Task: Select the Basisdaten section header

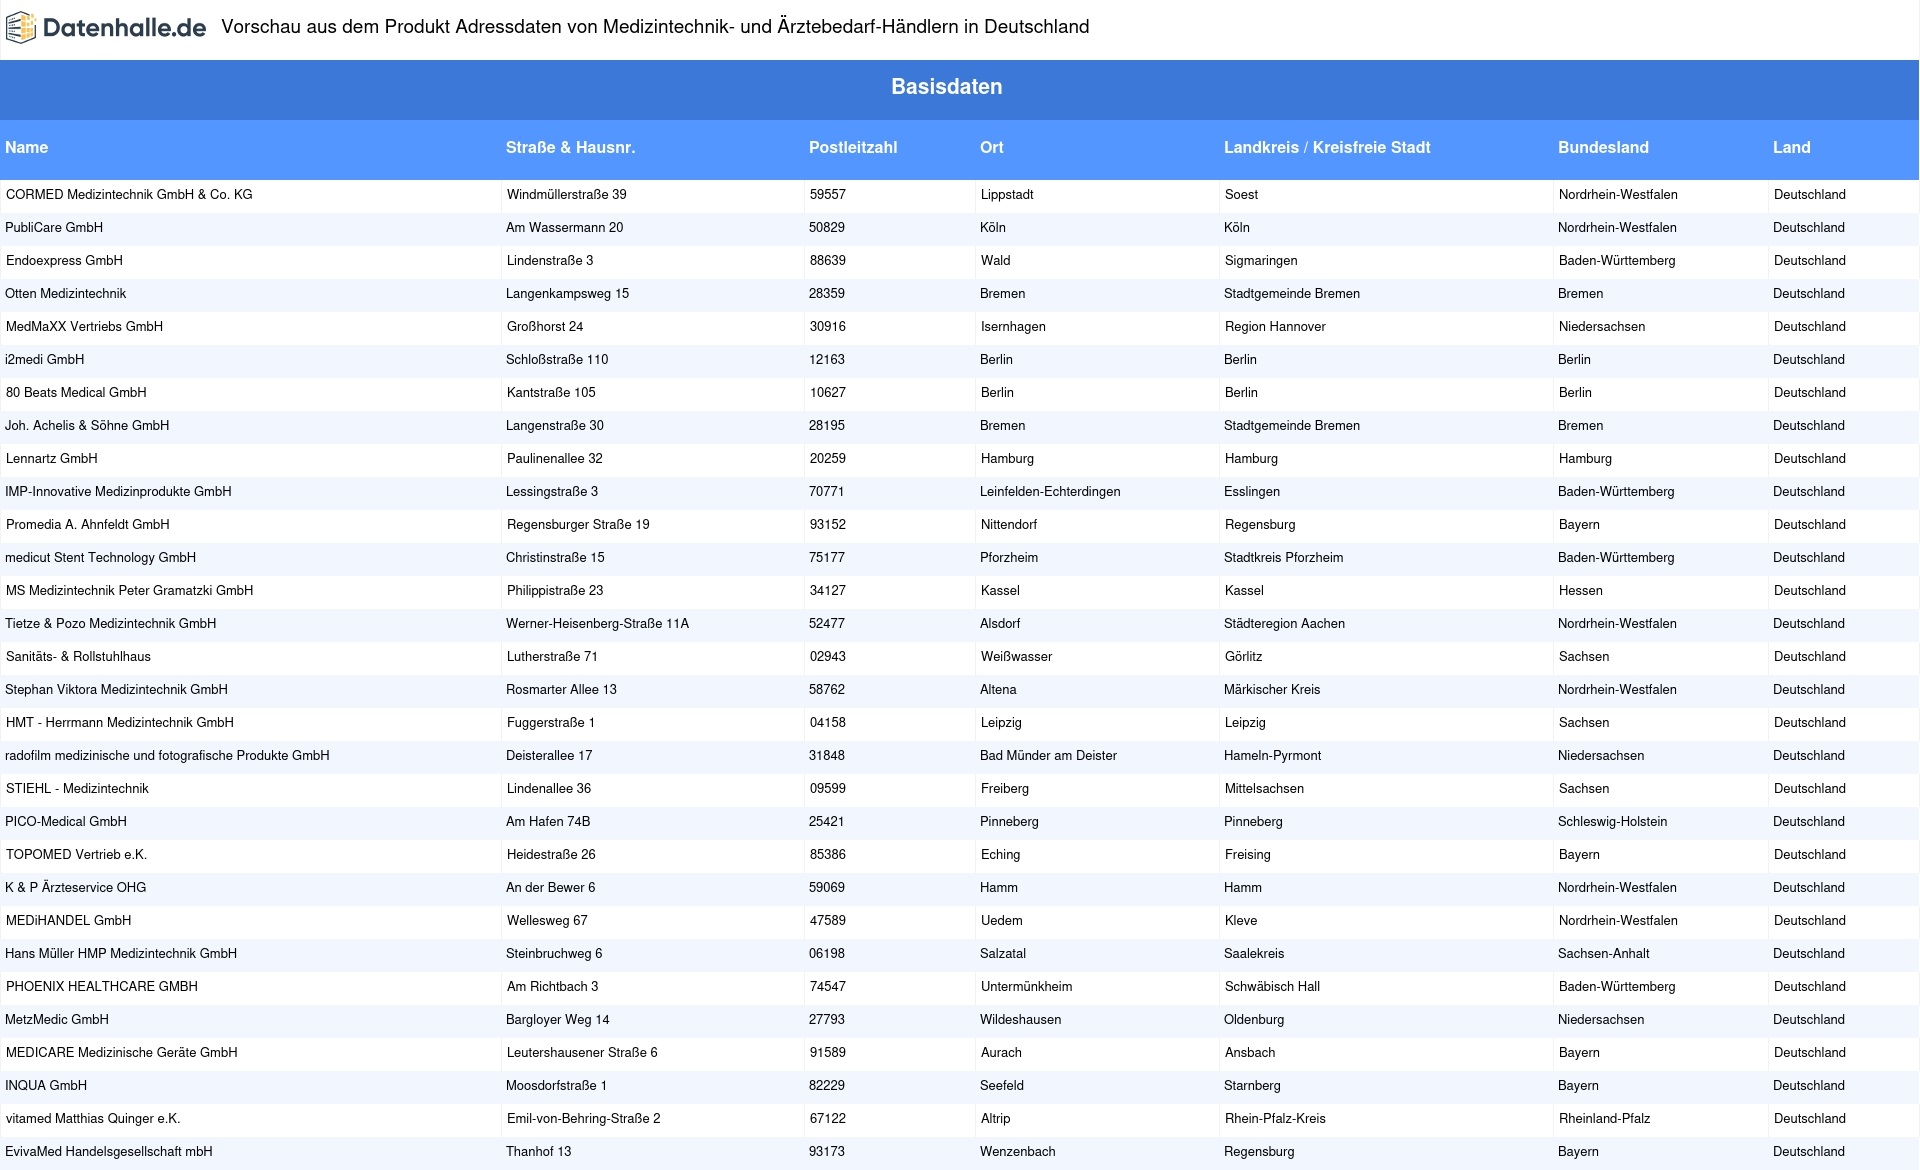Action: click(x=946, y=87)
